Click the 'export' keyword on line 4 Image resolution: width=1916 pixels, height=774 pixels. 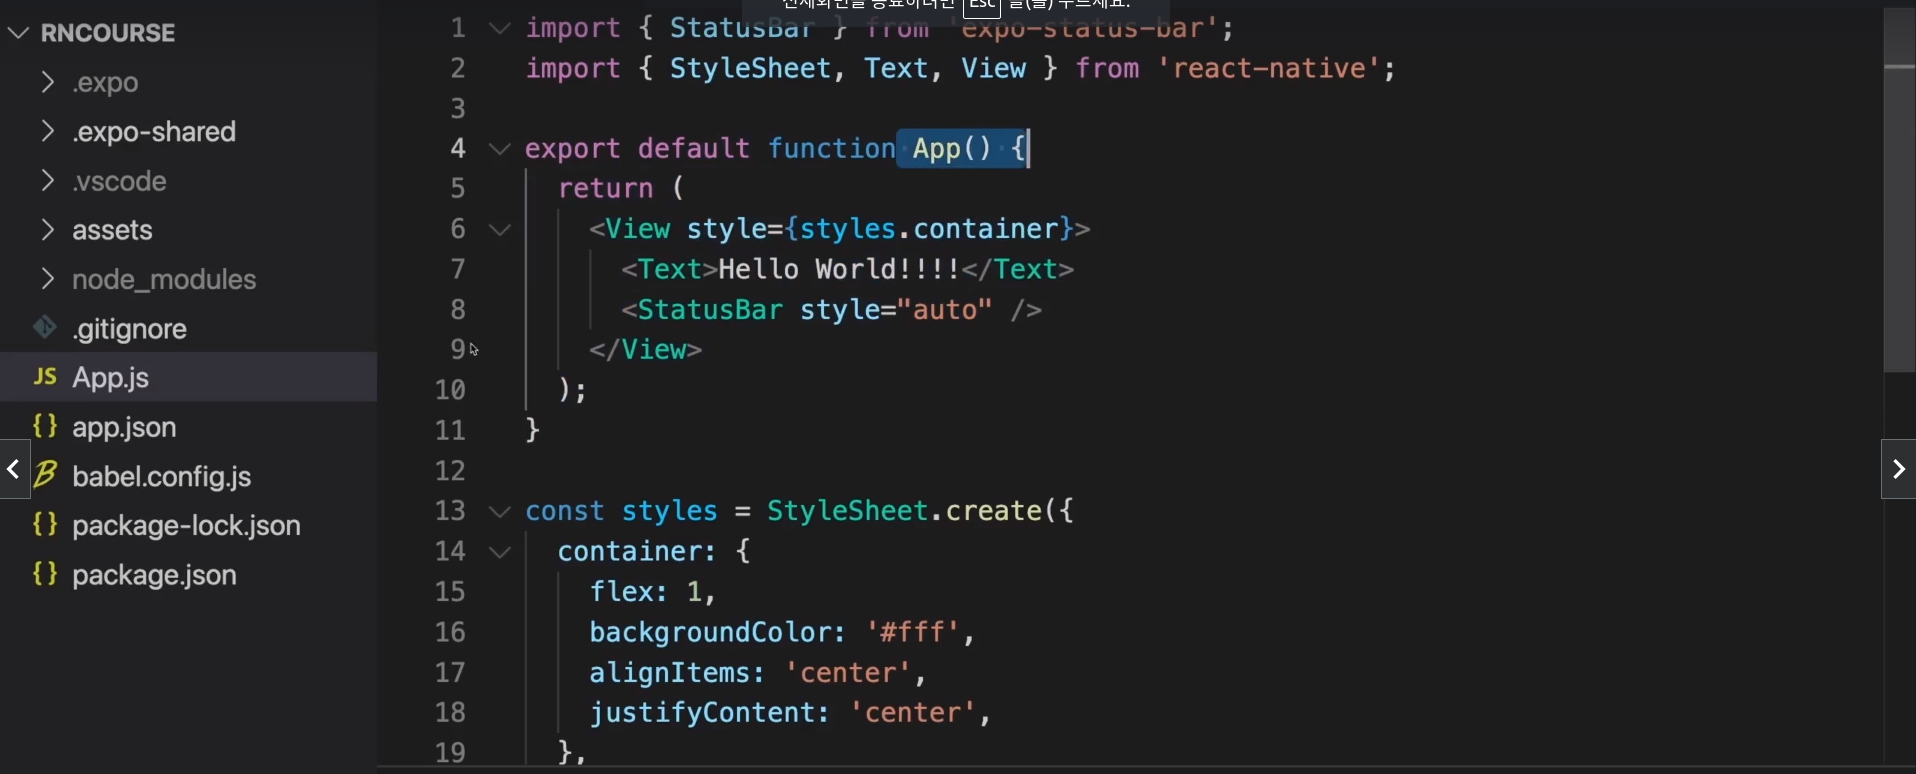click(573, 149)
